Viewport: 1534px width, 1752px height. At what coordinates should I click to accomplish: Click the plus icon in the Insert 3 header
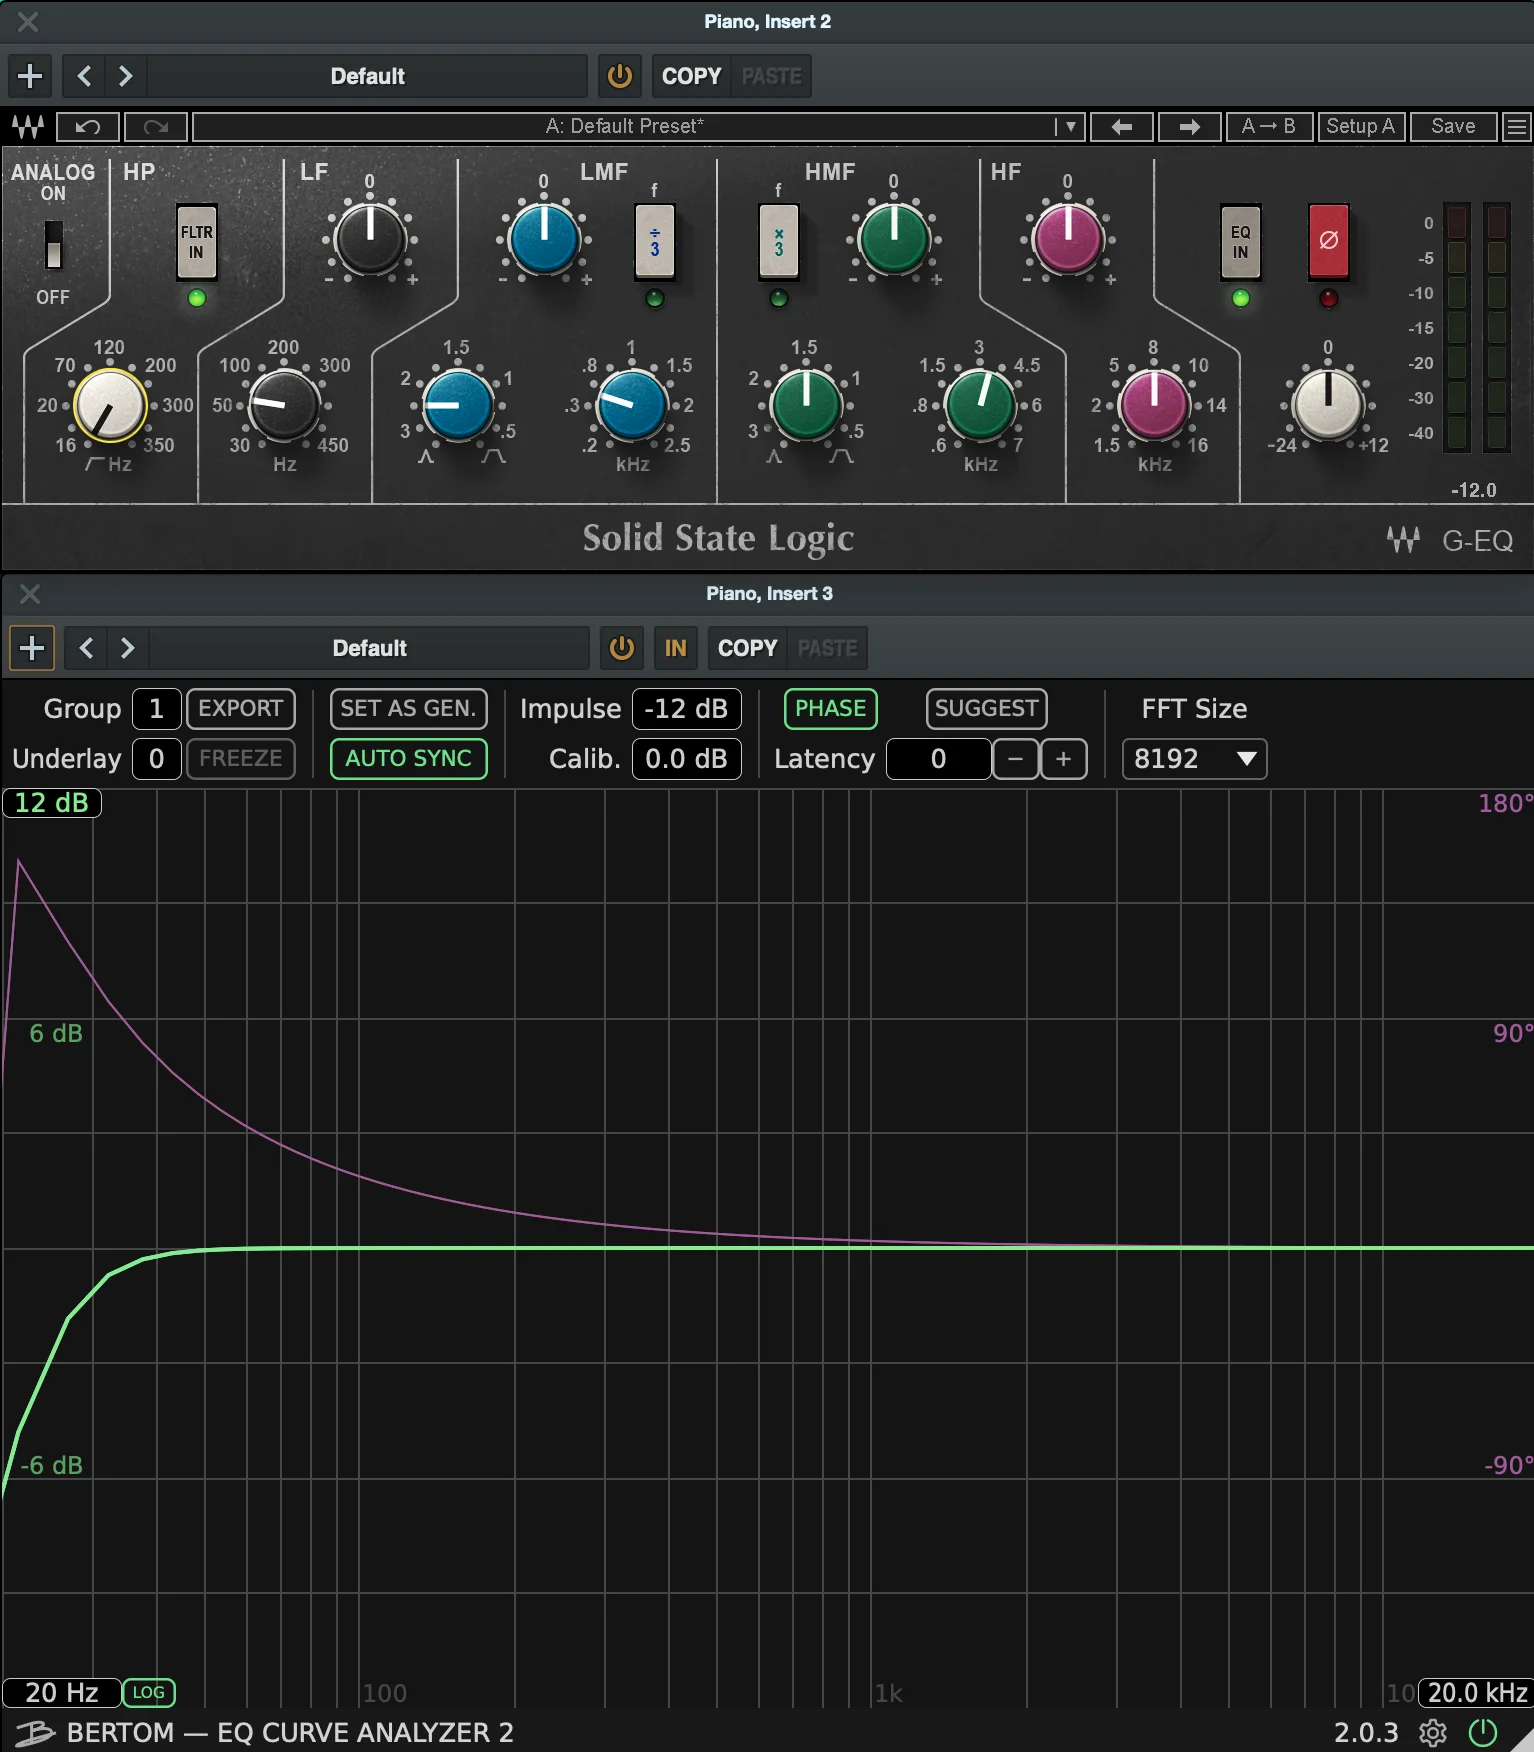(32, 648)
